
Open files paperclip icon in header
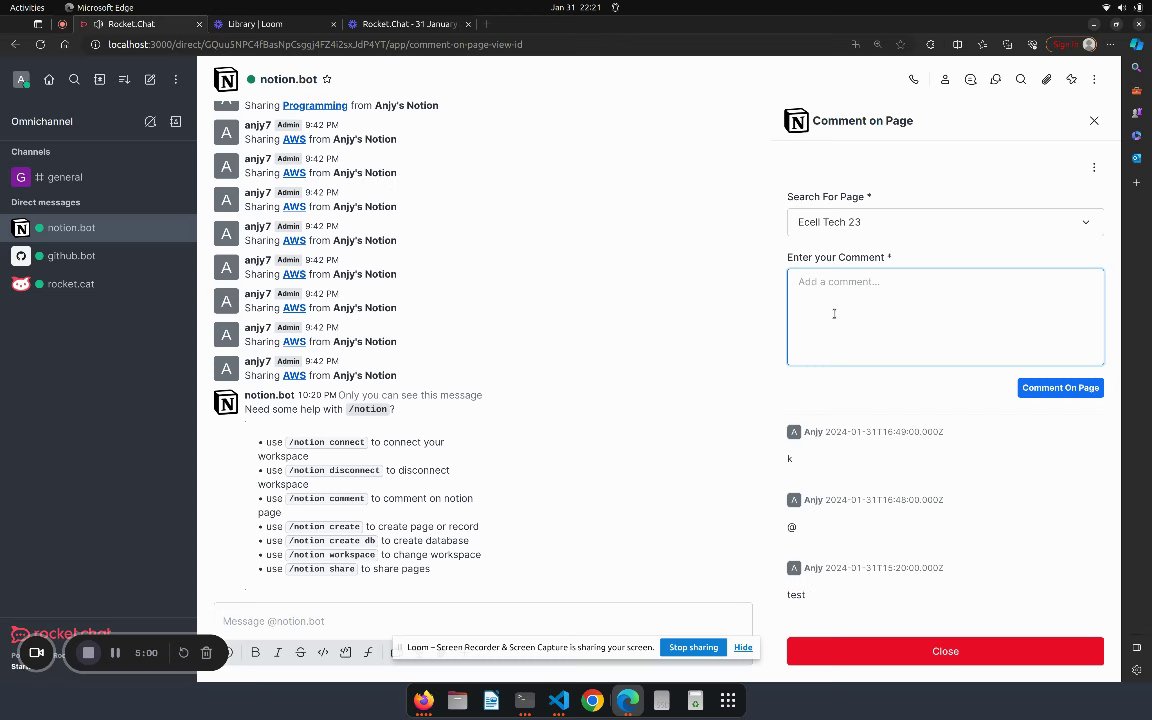[x=1046, y=79]
